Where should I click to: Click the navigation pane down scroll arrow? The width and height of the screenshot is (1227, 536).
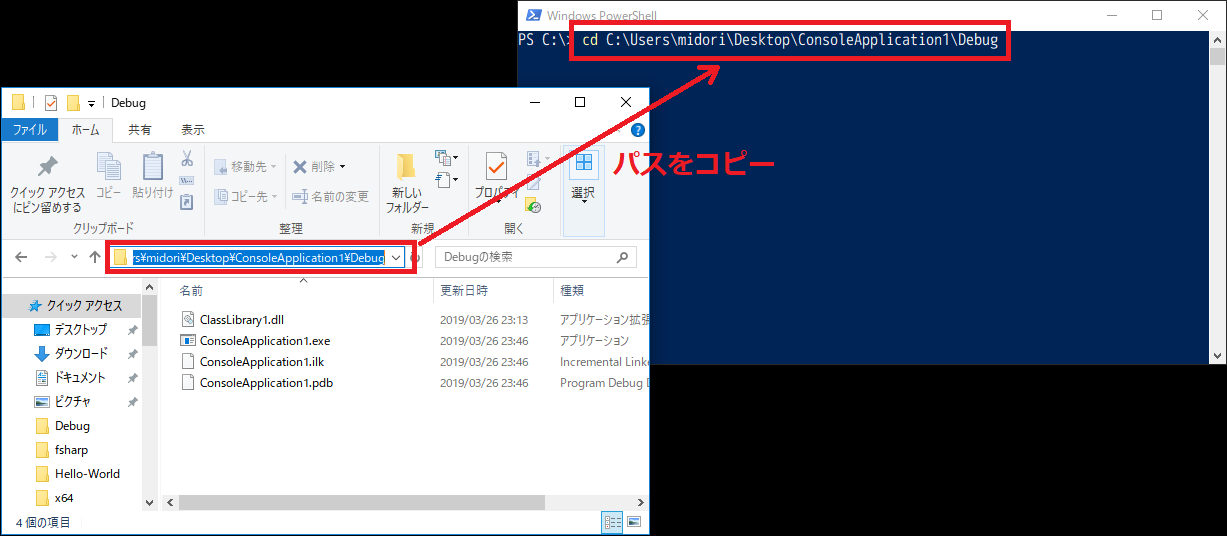point(149,502)
